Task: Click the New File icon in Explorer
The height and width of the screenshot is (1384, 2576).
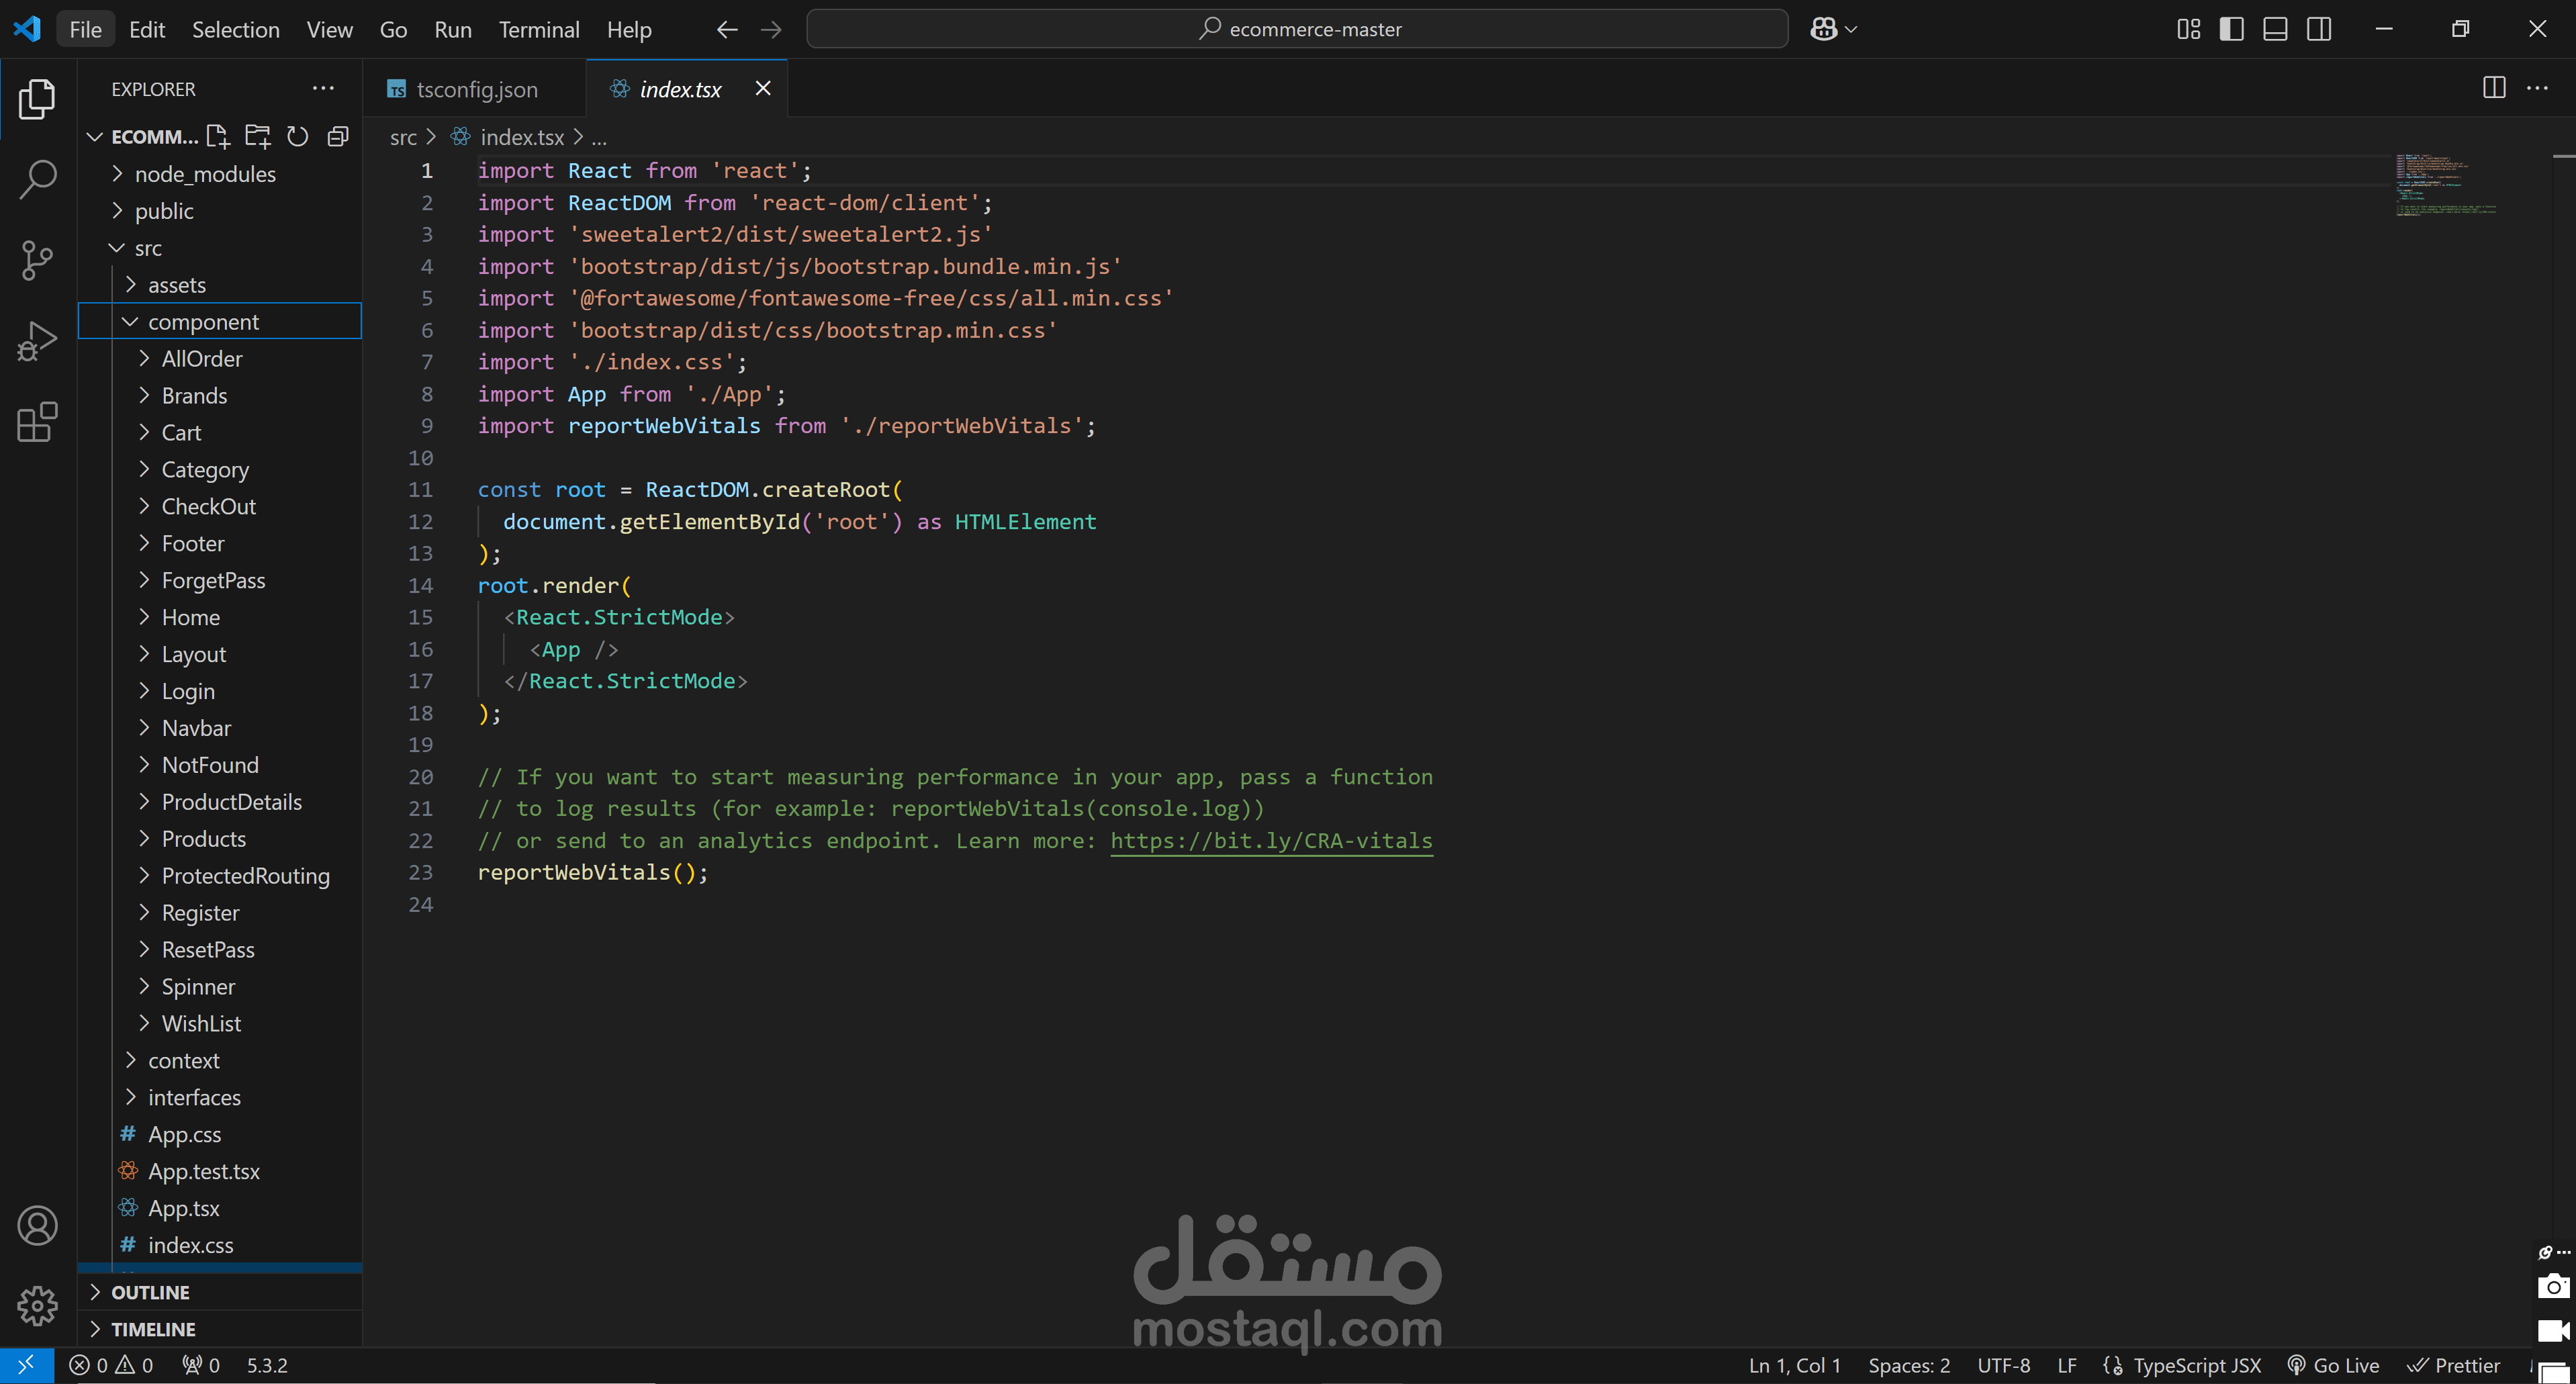Action: click(217, 136)
